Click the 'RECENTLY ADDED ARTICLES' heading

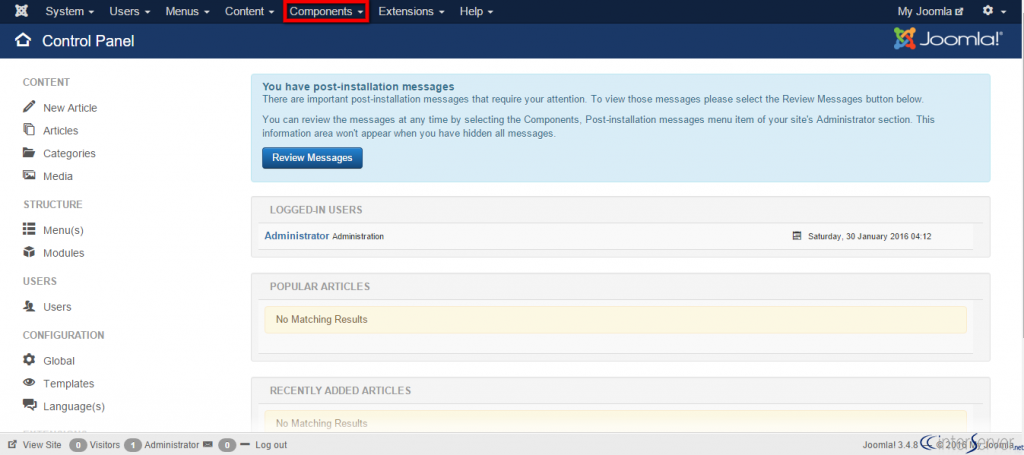[340, 390]
